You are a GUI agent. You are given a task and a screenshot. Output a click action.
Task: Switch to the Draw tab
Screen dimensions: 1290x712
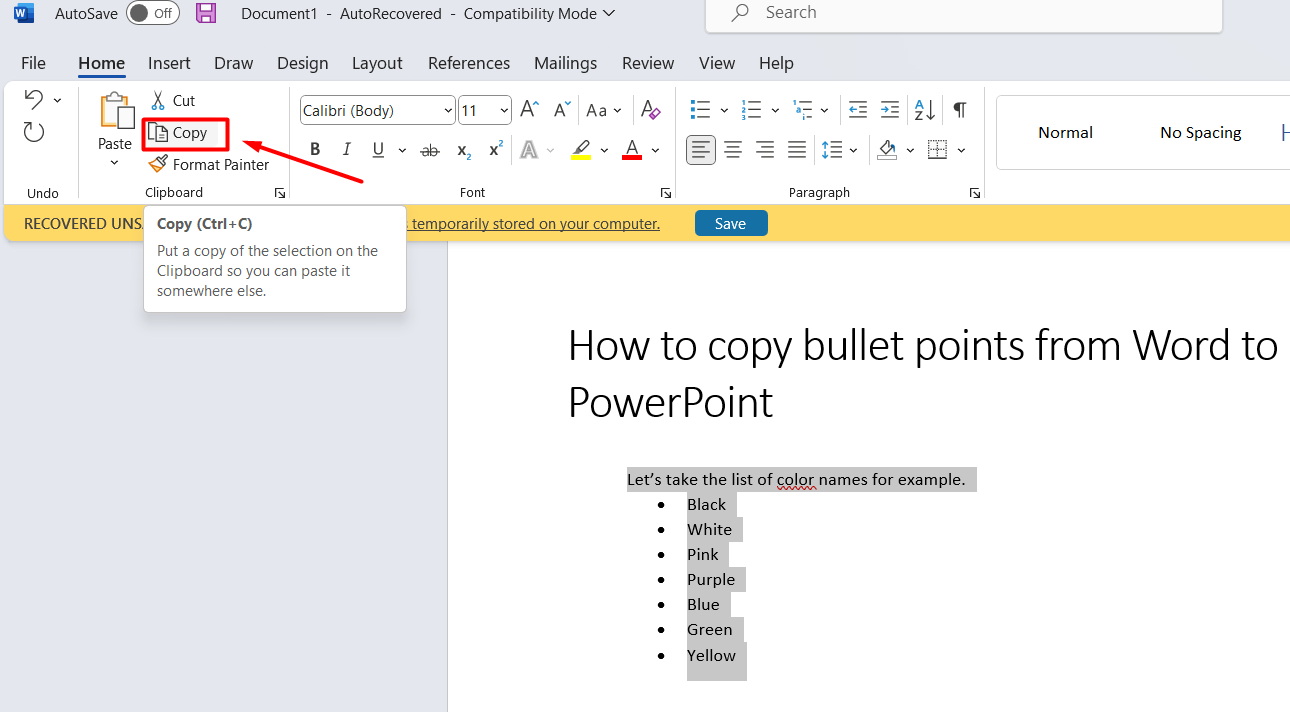pos(234,63)
